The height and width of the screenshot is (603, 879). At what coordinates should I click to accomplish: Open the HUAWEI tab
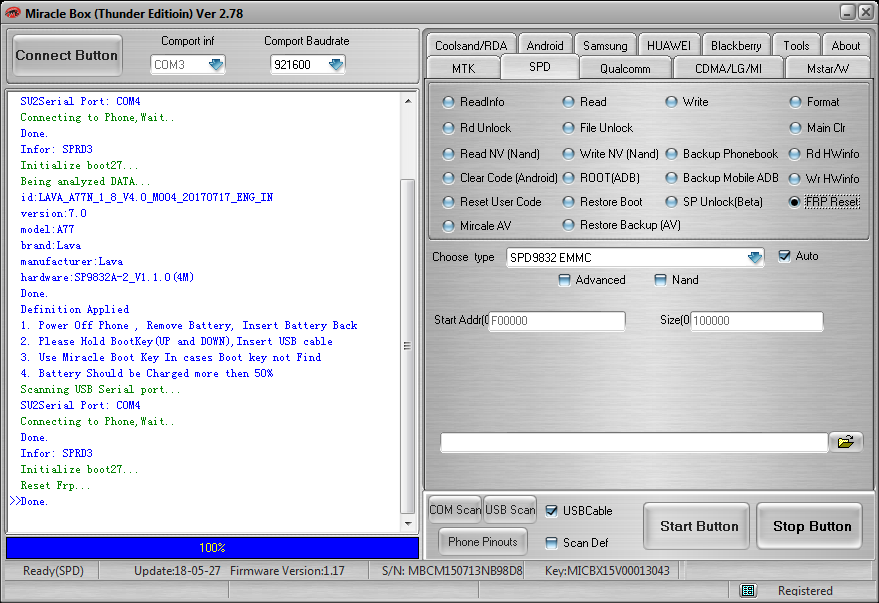669,45
